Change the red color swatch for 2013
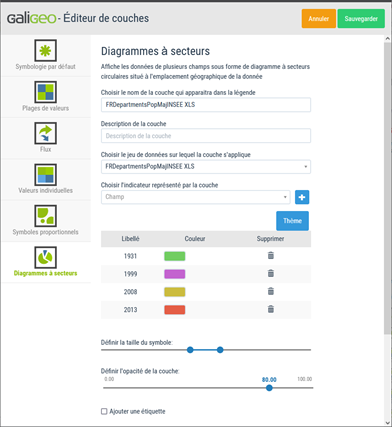 (175, 310)
